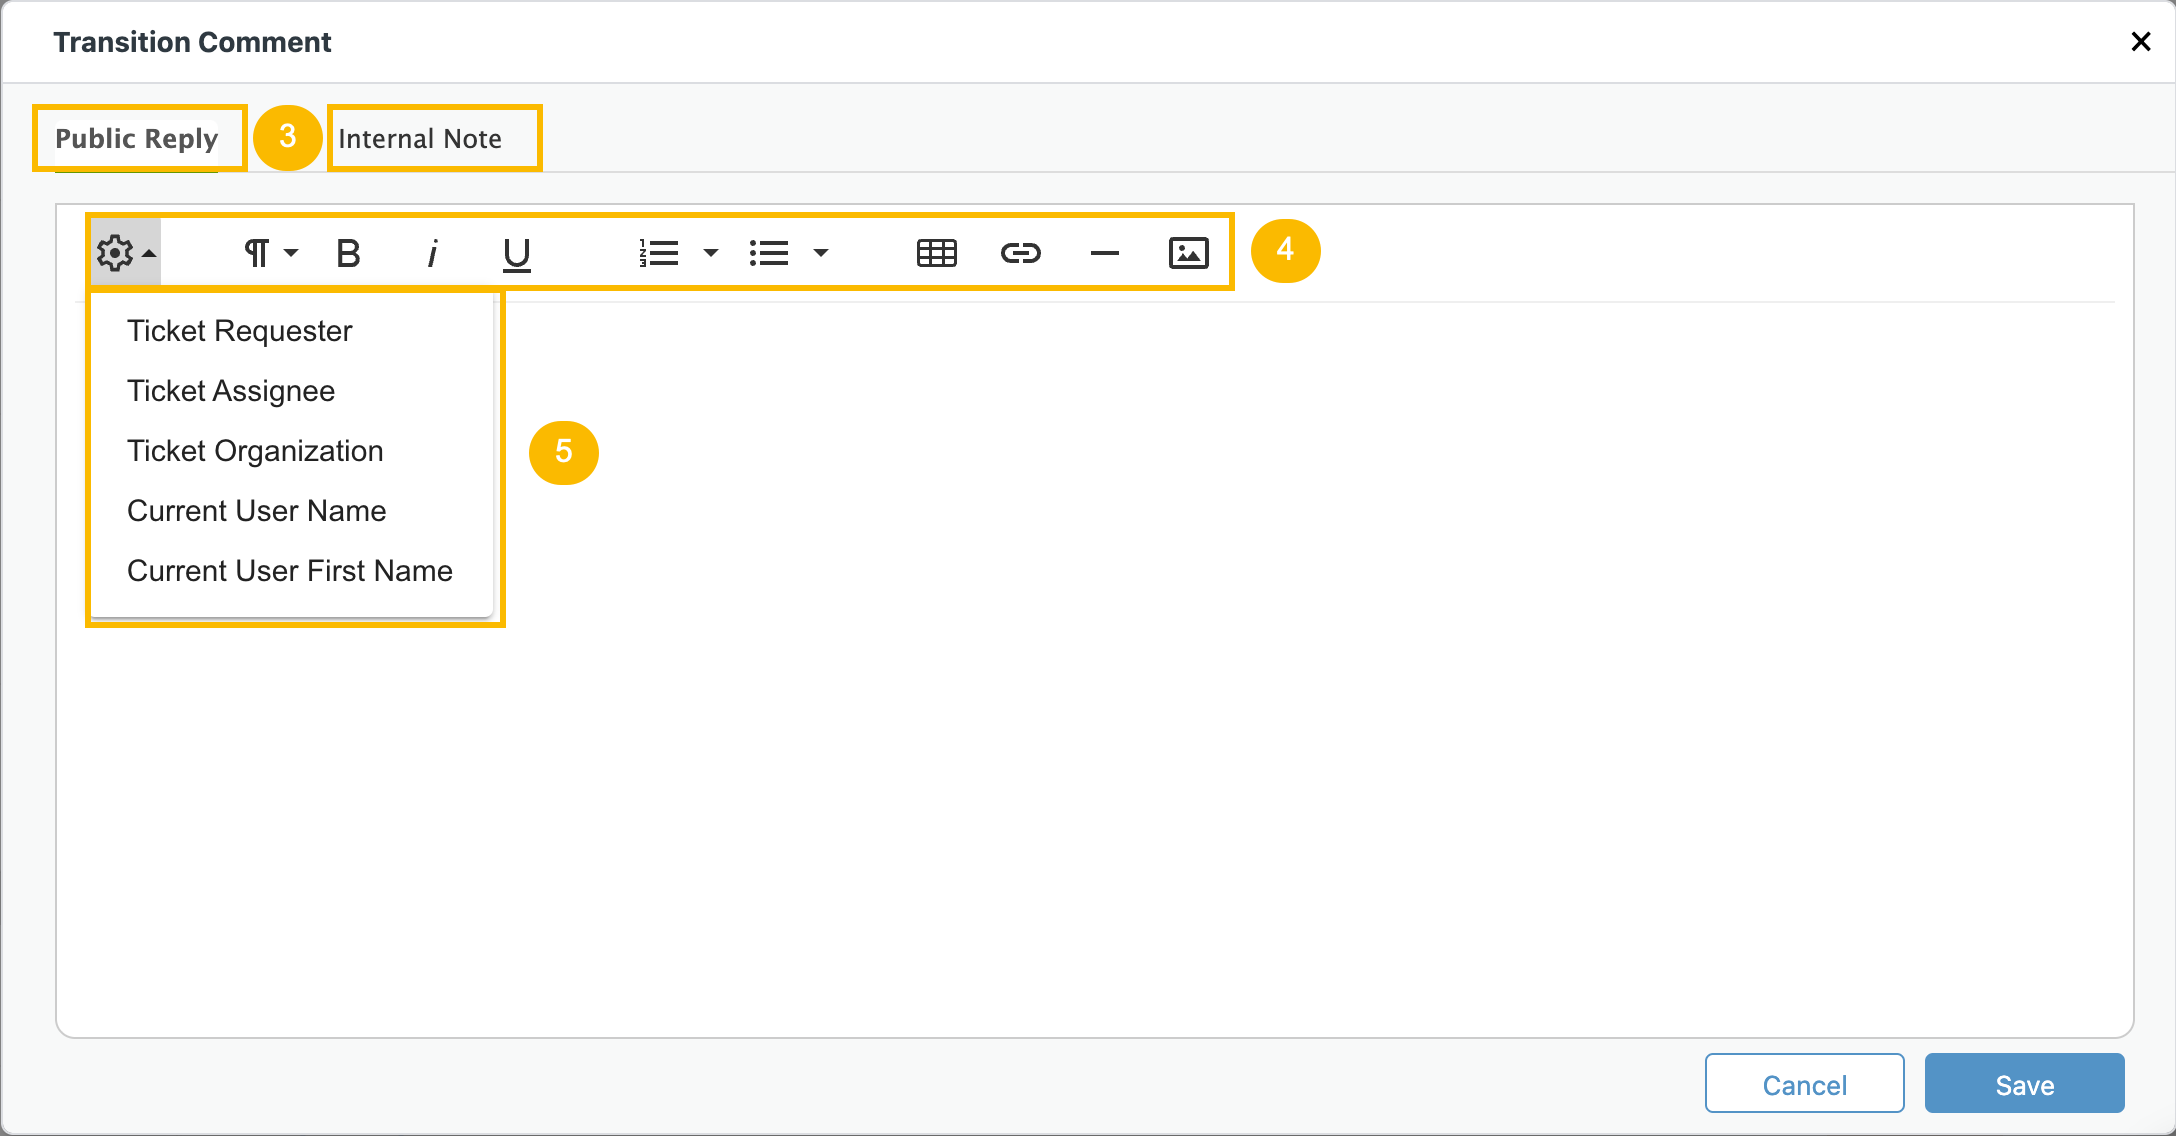Click the Cancel button
The image size is (2176, 1136).
click(1804, 1084)
